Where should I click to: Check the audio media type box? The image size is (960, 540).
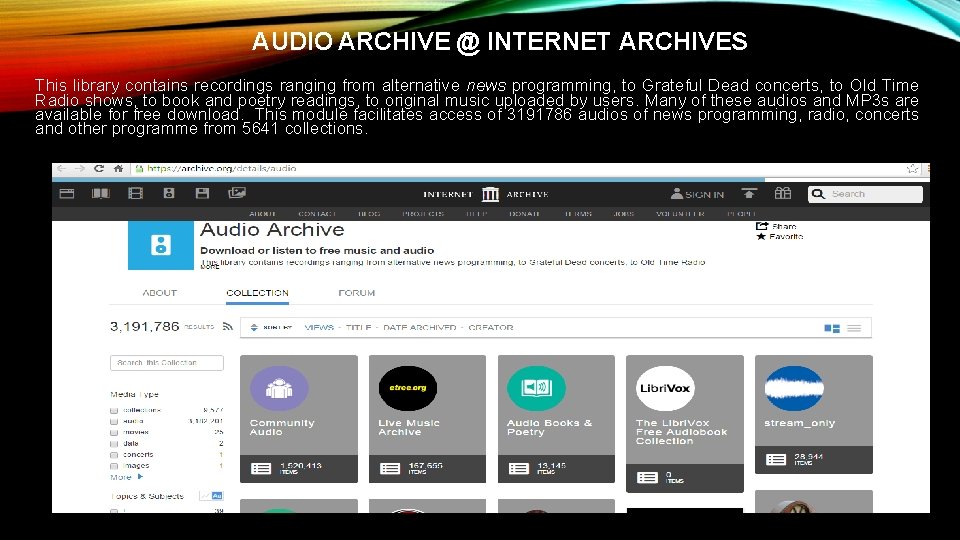point(114,421)
